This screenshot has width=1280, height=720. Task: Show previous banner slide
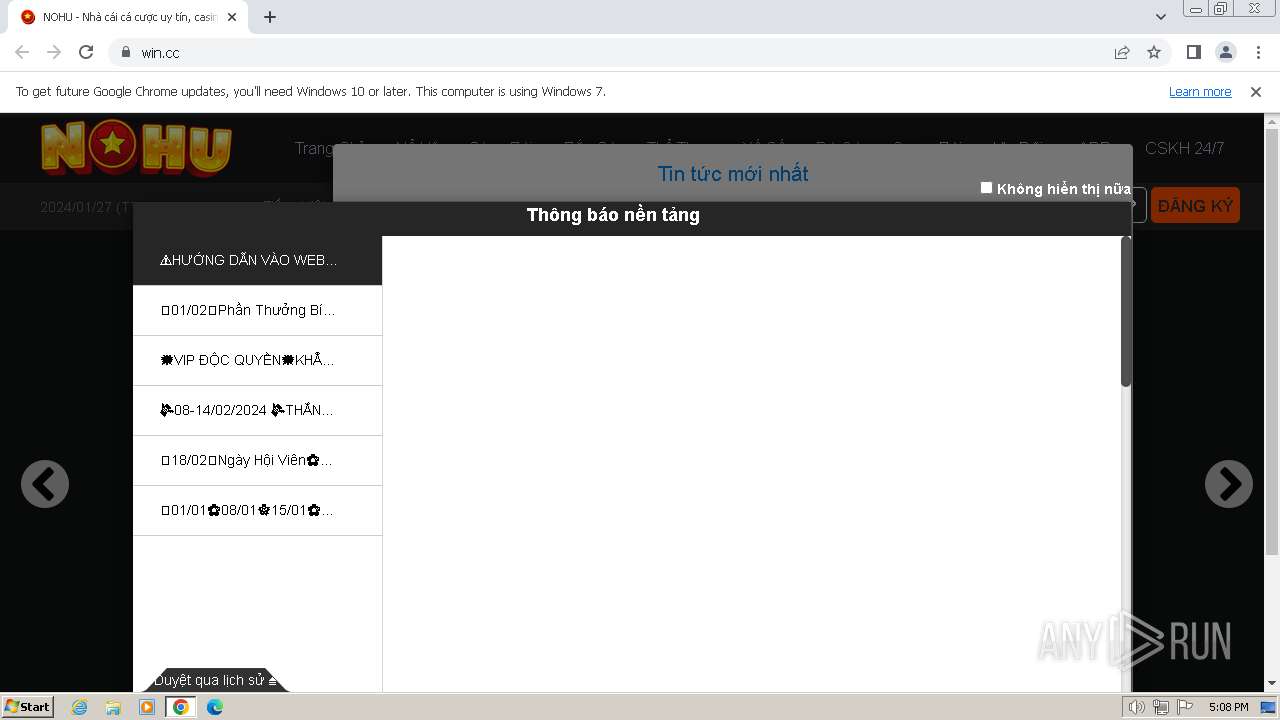pyautogui.click(x=45, y=484)
